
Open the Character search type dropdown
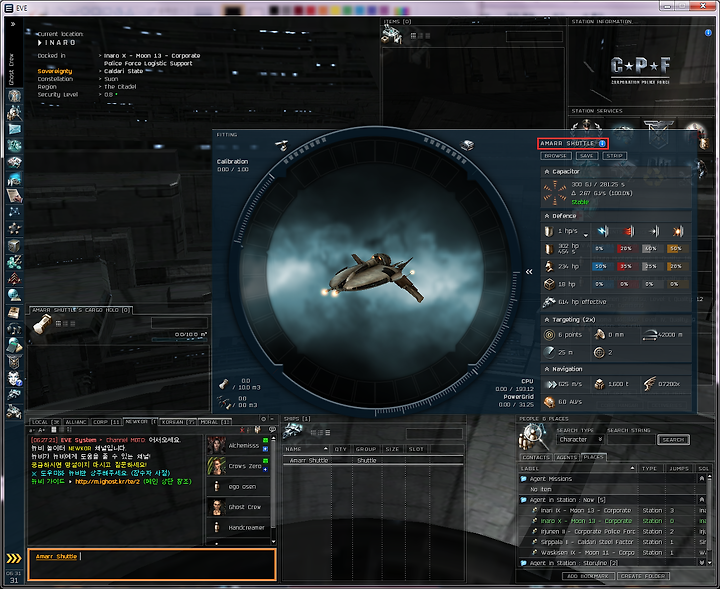point(580,439)
